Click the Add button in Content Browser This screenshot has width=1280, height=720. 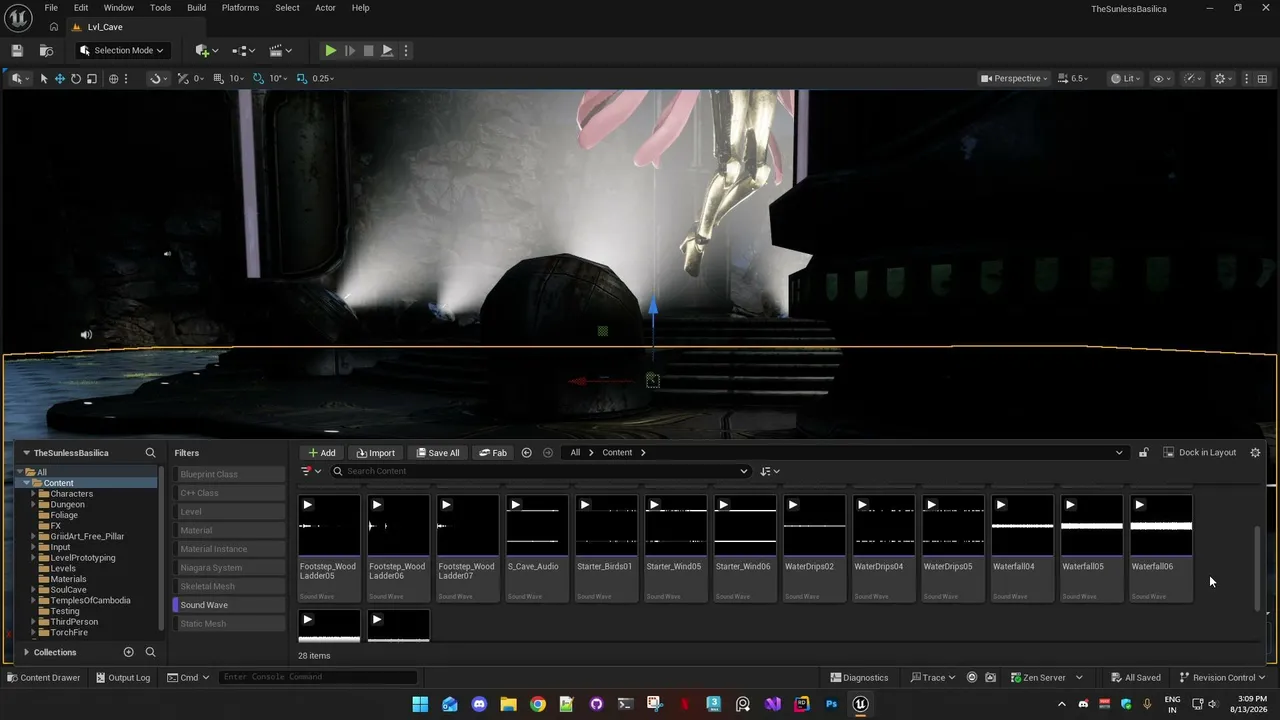pos(322,453)
